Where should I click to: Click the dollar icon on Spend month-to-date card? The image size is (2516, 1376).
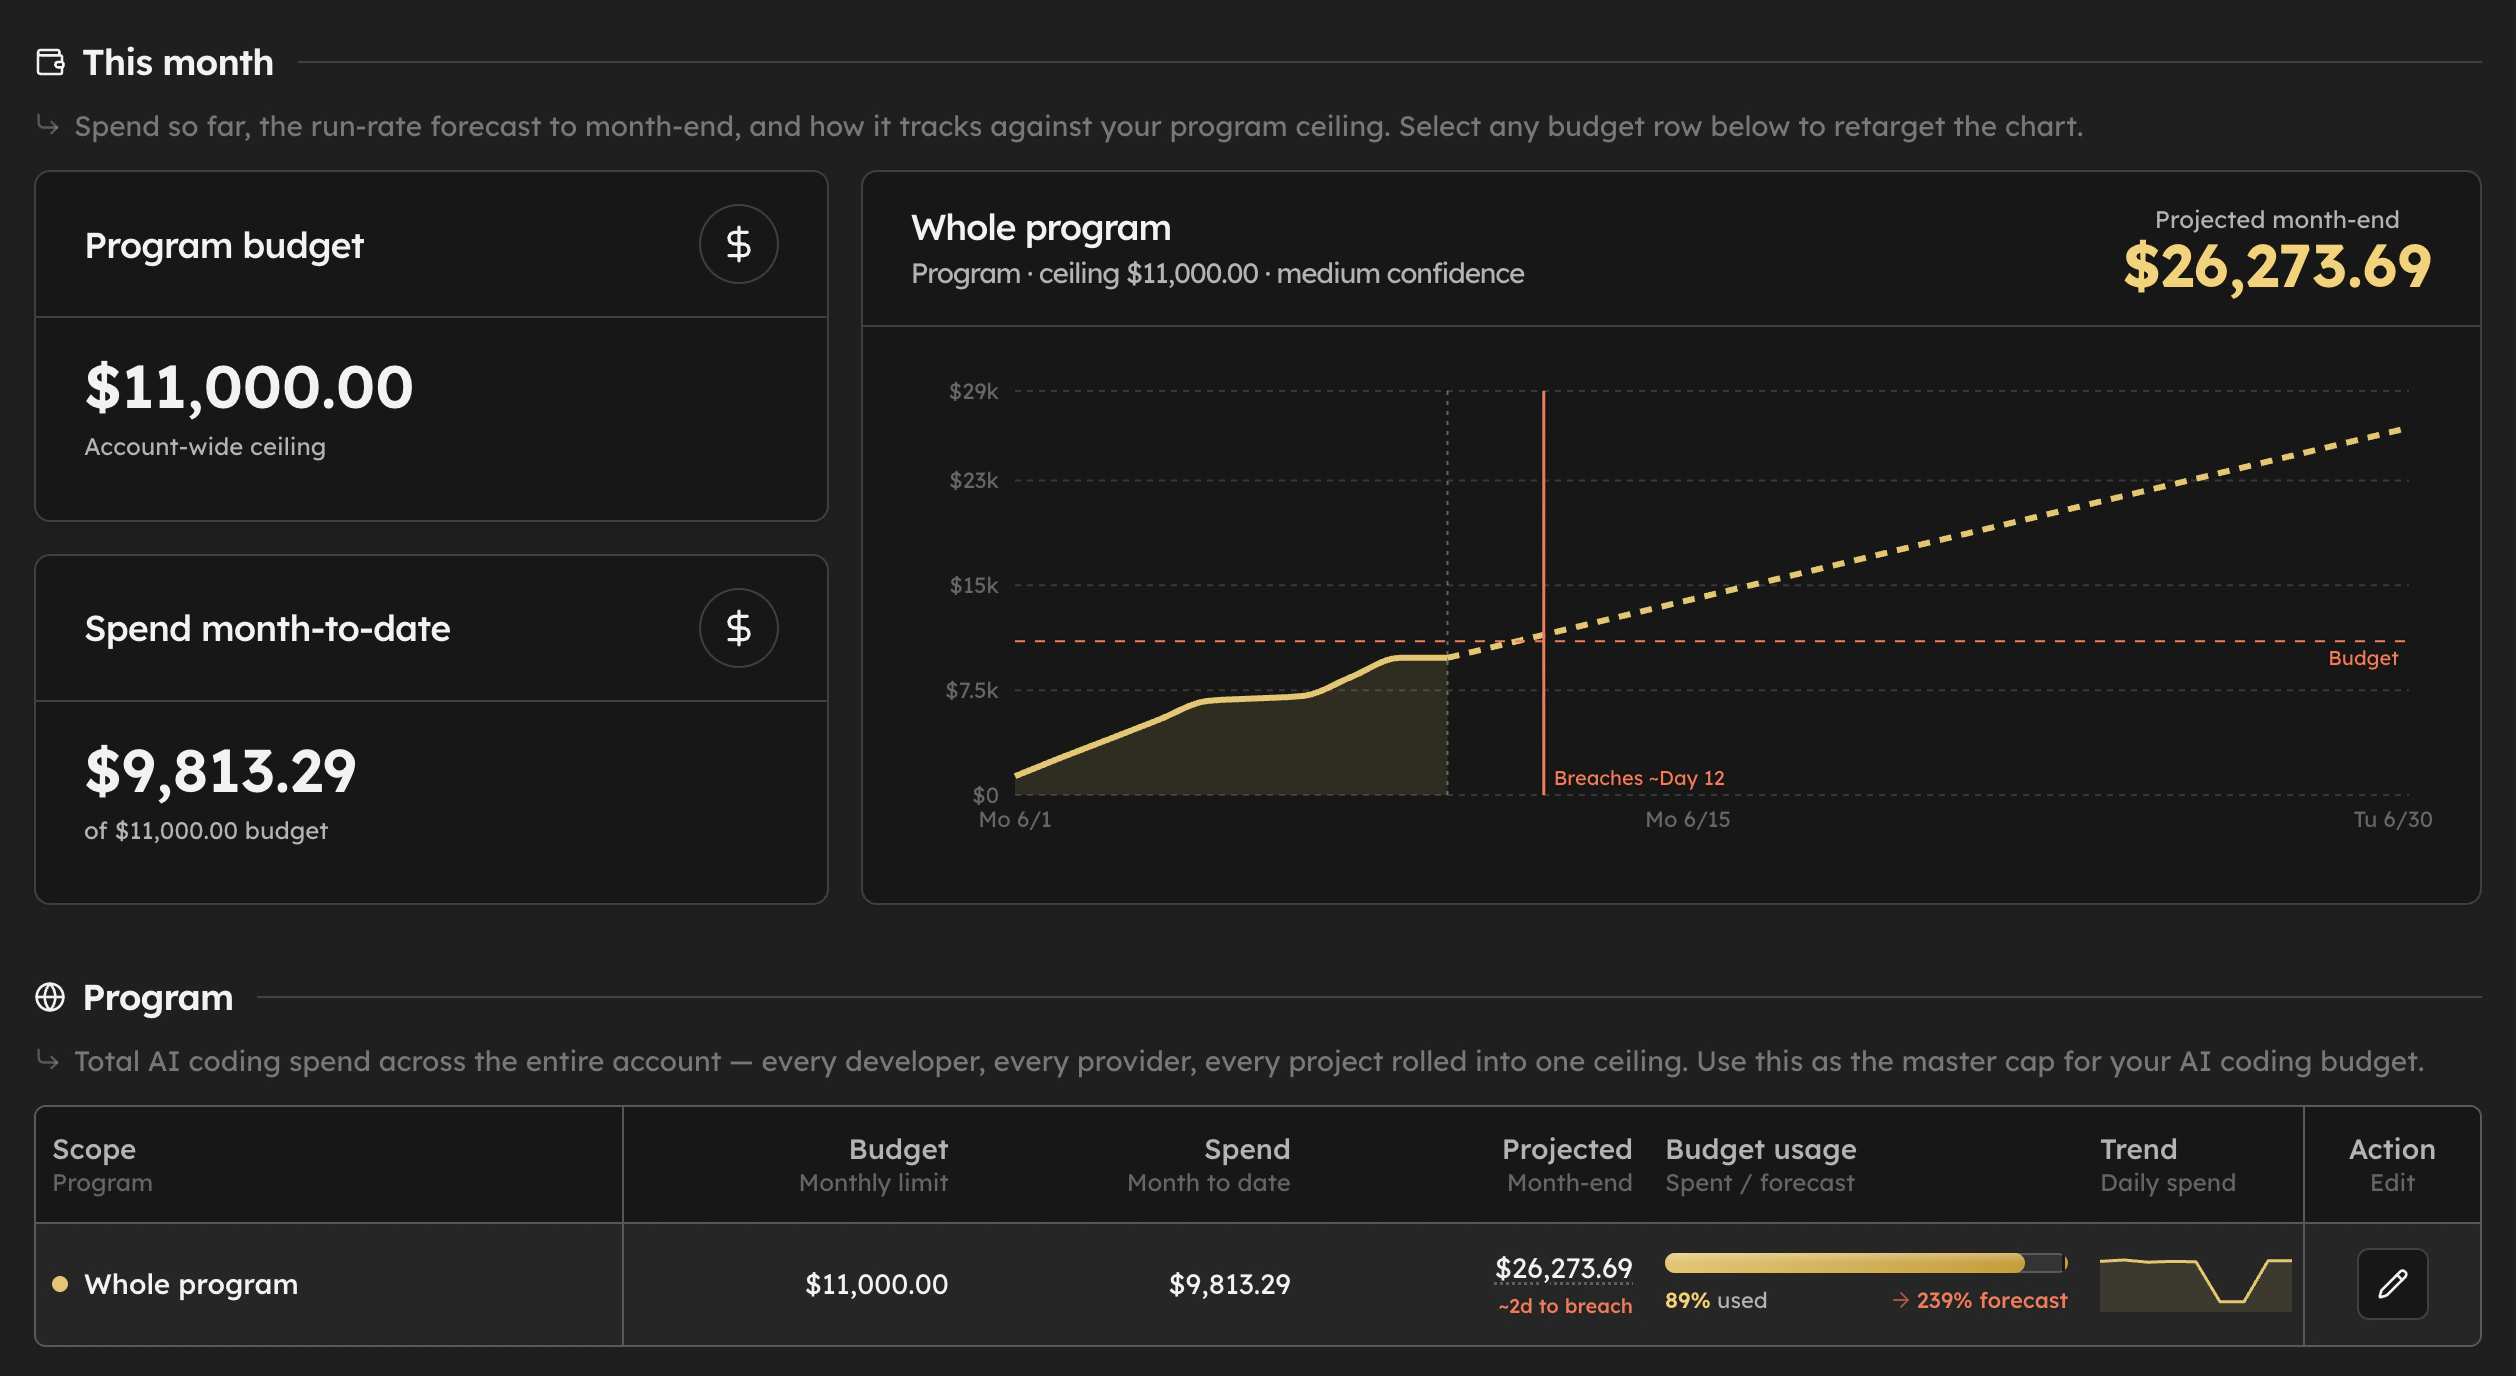738,628
